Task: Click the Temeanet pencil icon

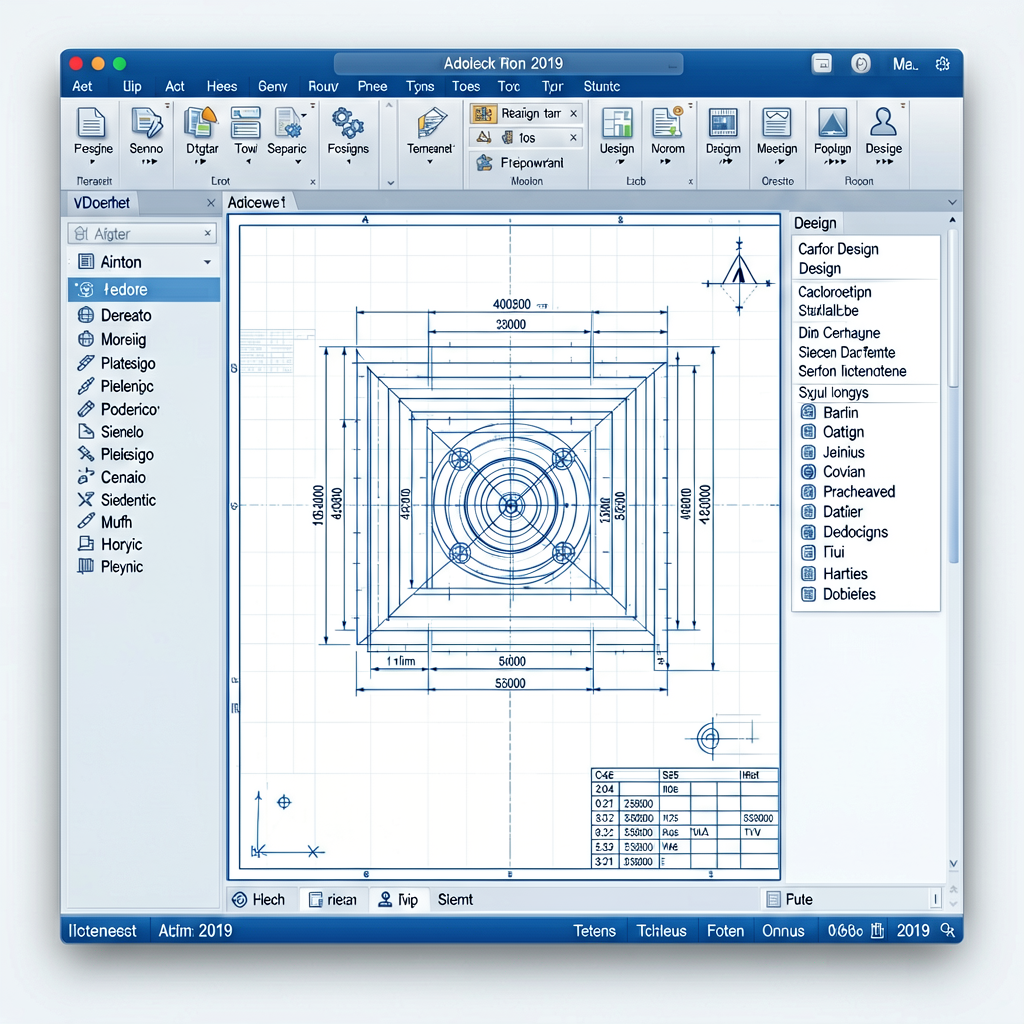Action: [431, 123]
